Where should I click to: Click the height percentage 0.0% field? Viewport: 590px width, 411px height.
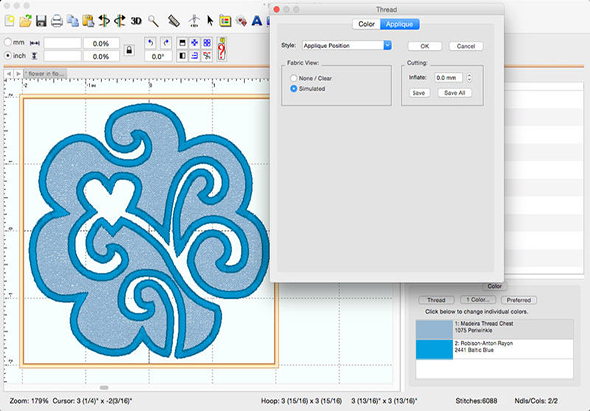pos(101,56)
